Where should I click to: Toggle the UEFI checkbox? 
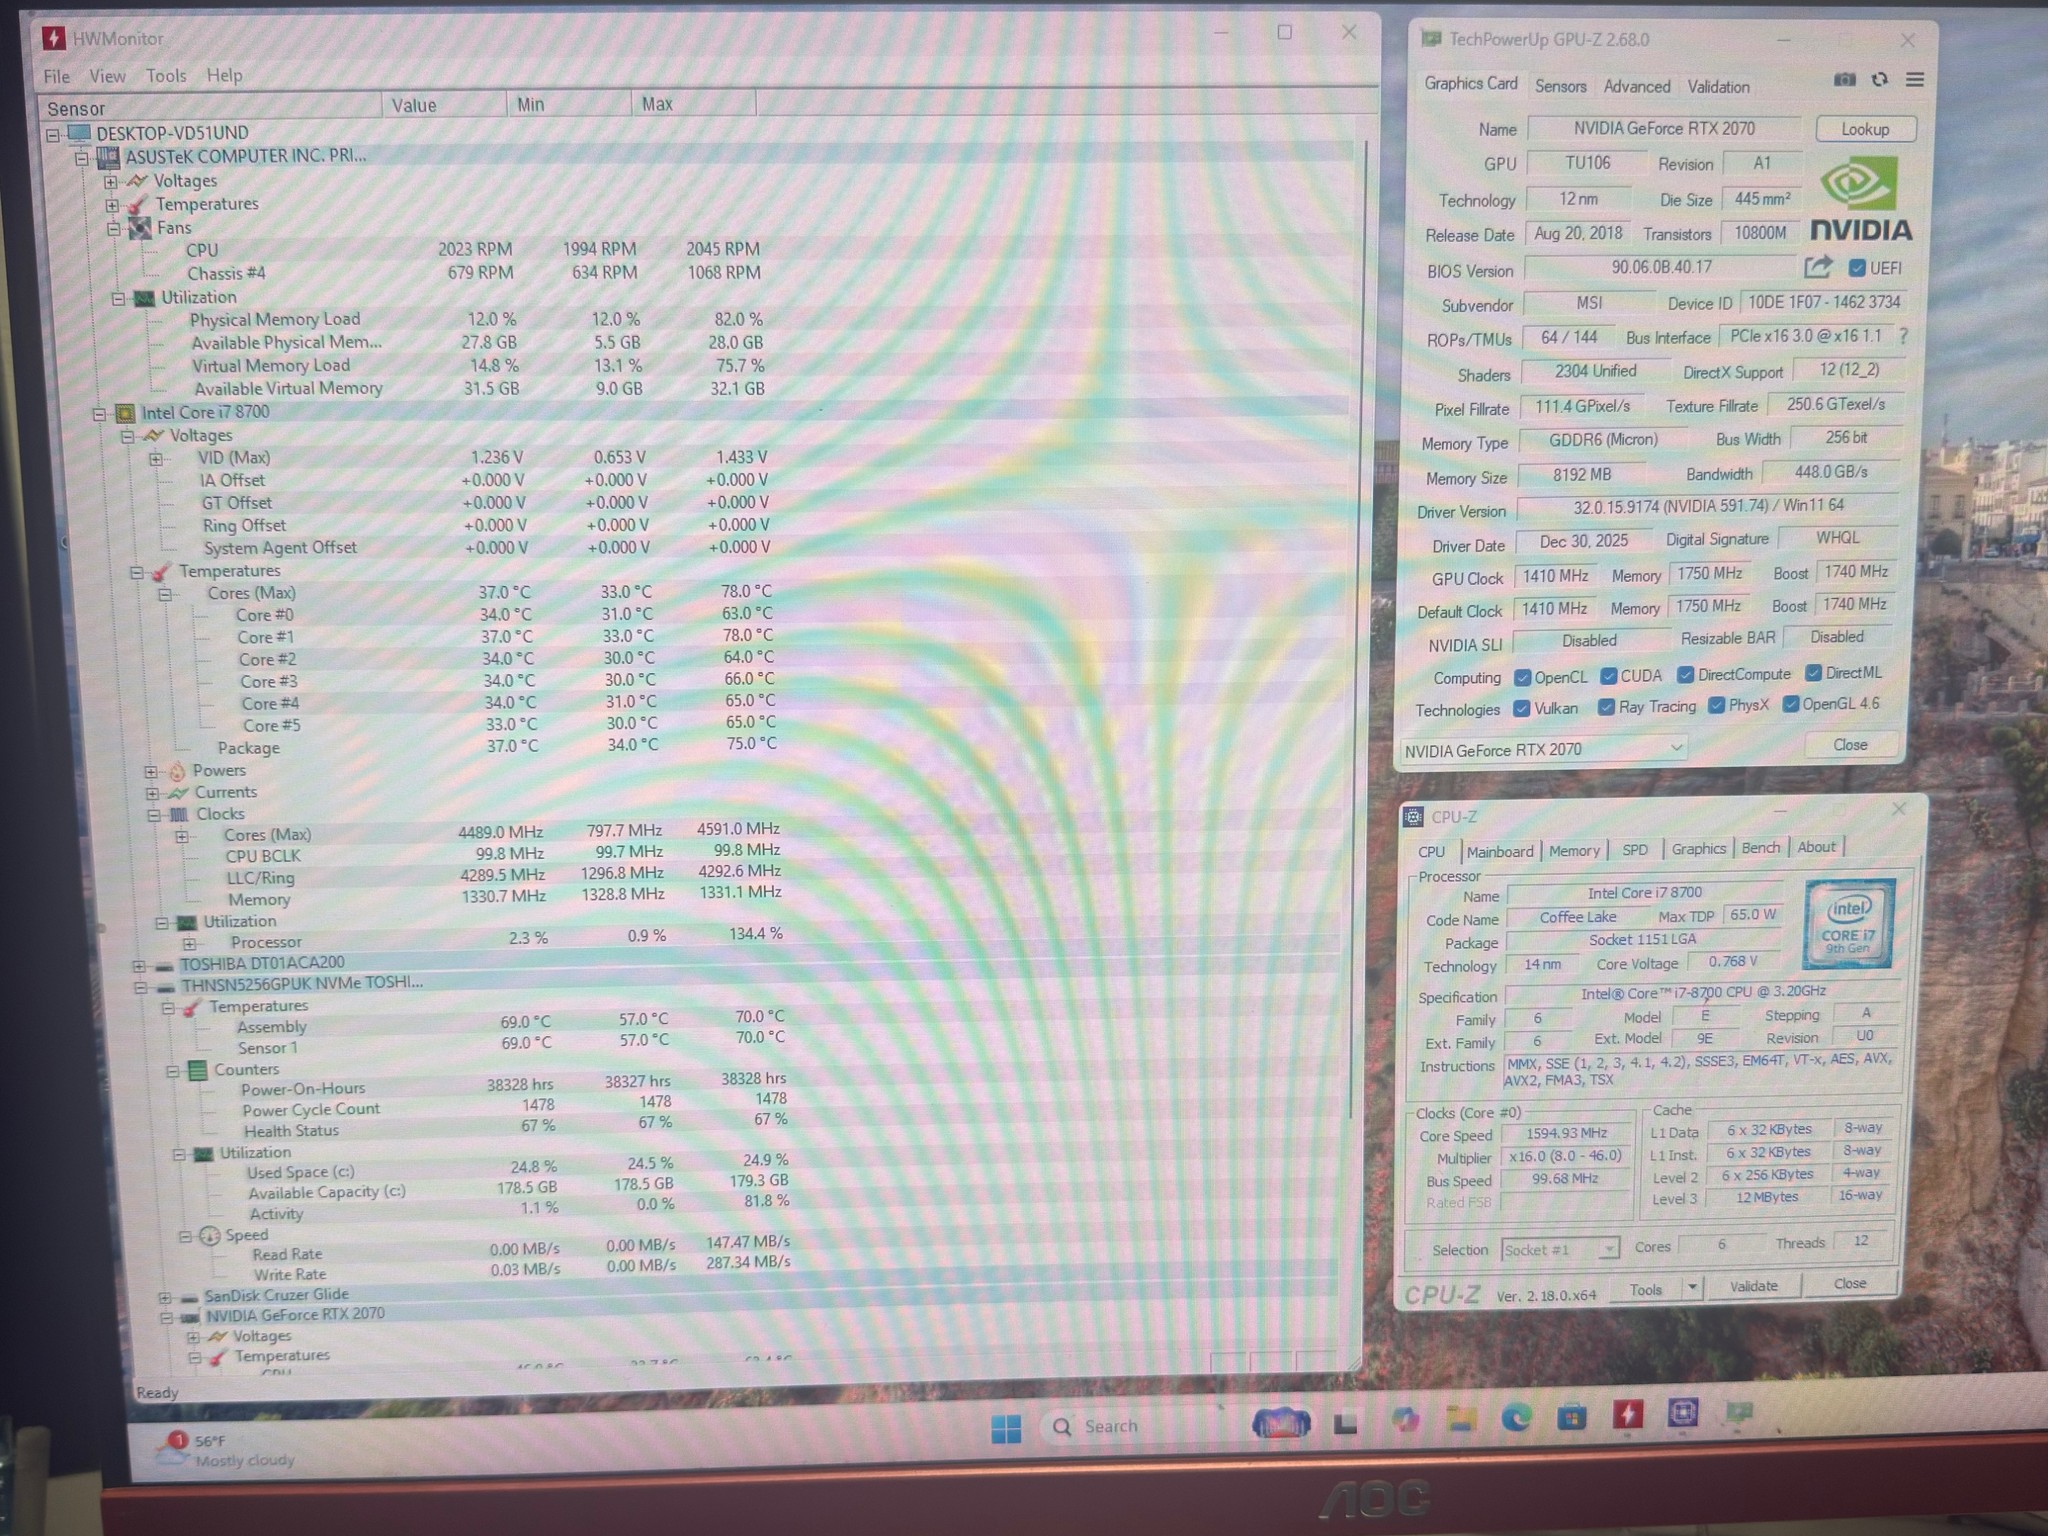pos(1856,268)
